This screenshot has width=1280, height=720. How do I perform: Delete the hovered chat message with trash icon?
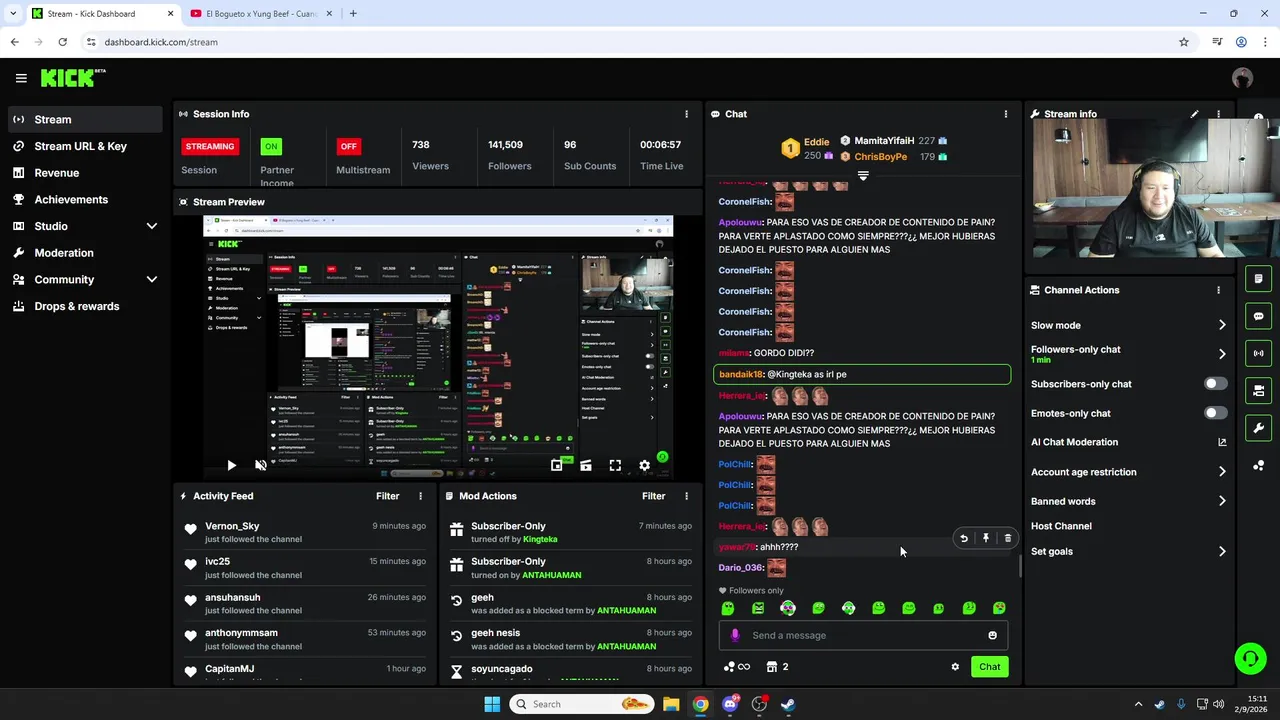[x=1007, y=538]
